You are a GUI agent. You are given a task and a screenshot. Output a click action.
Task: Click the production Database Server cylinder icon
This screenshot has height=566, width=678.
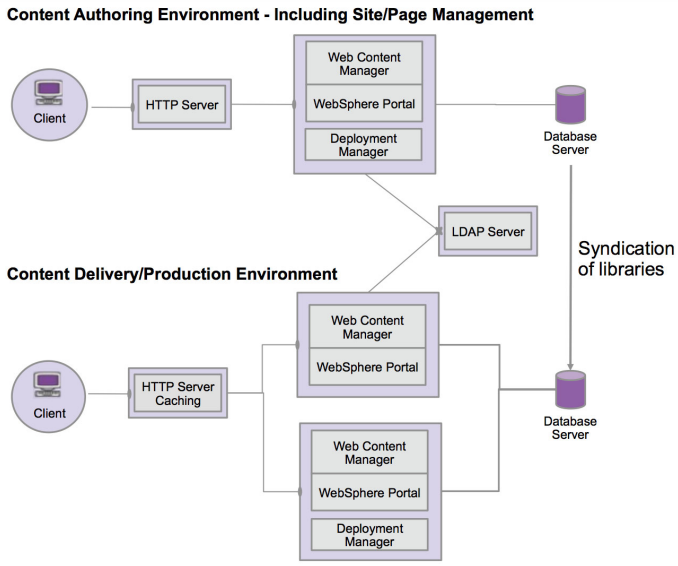tap(570, 390)
